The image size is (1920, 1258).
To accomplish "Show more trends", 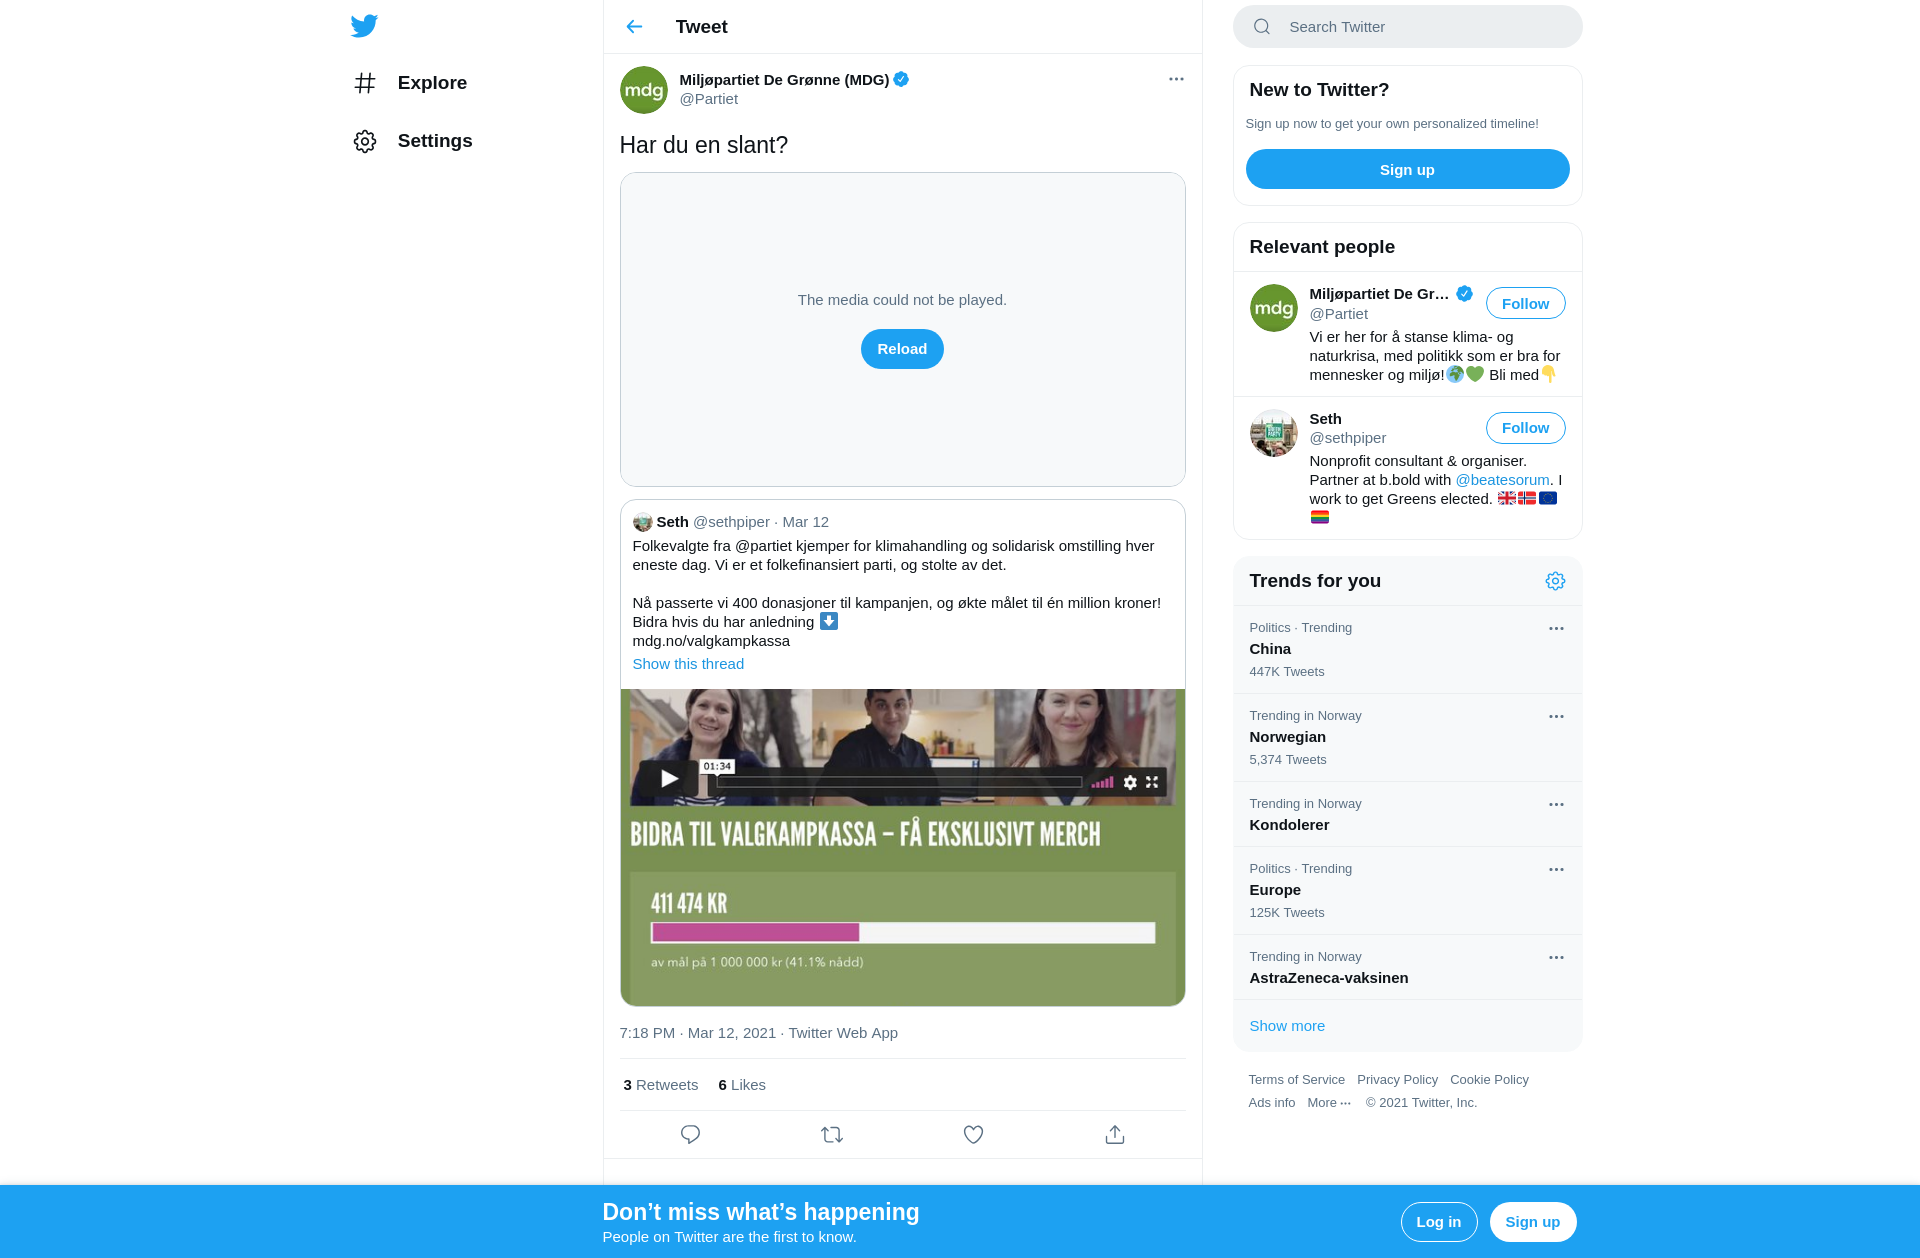I will (1287, 1026).
